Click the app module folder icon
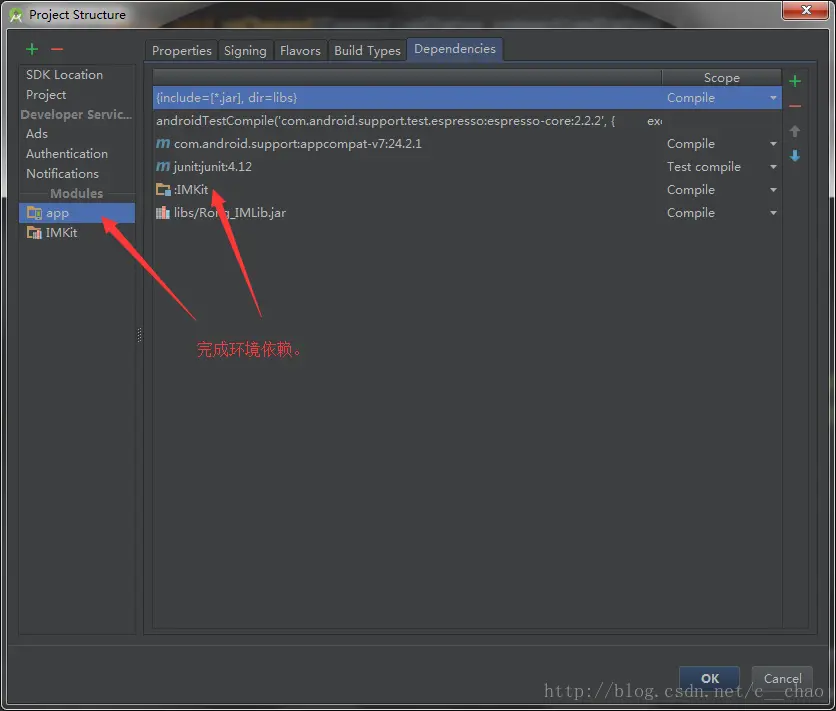This screenshot has height=711, width=836. [x=34, y=213]
